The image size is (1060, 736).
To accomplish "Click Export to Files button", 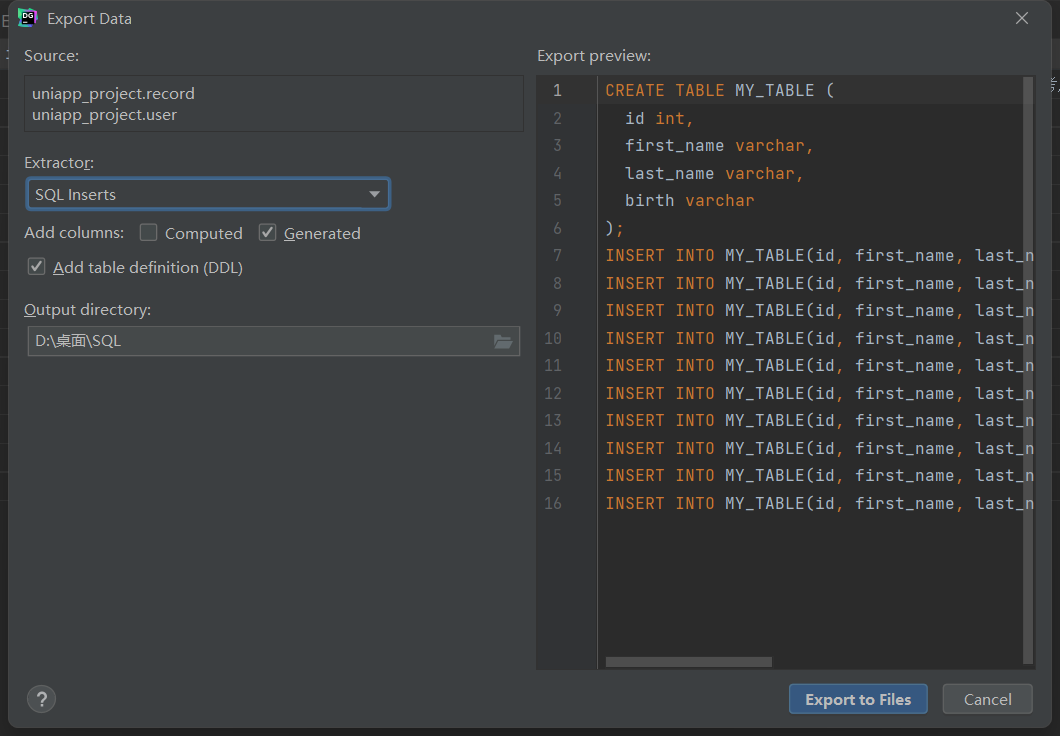I will click(857, 699).
